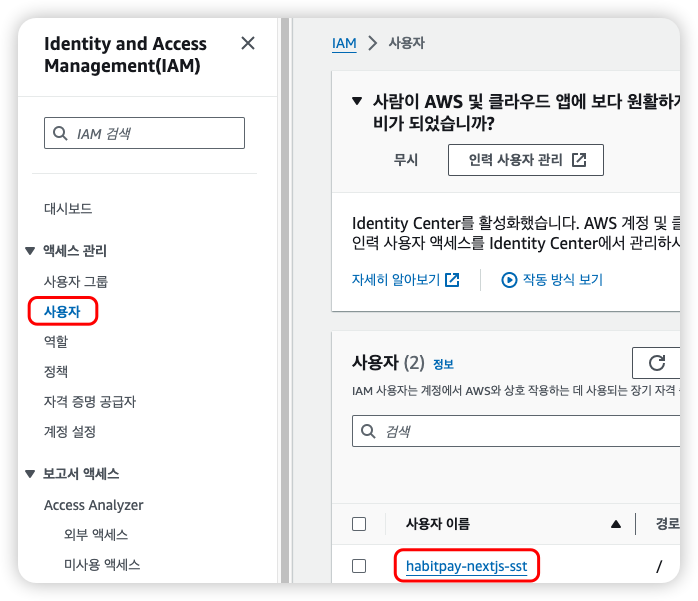Close the IAM sidebar with X icon

coord(248,43)
